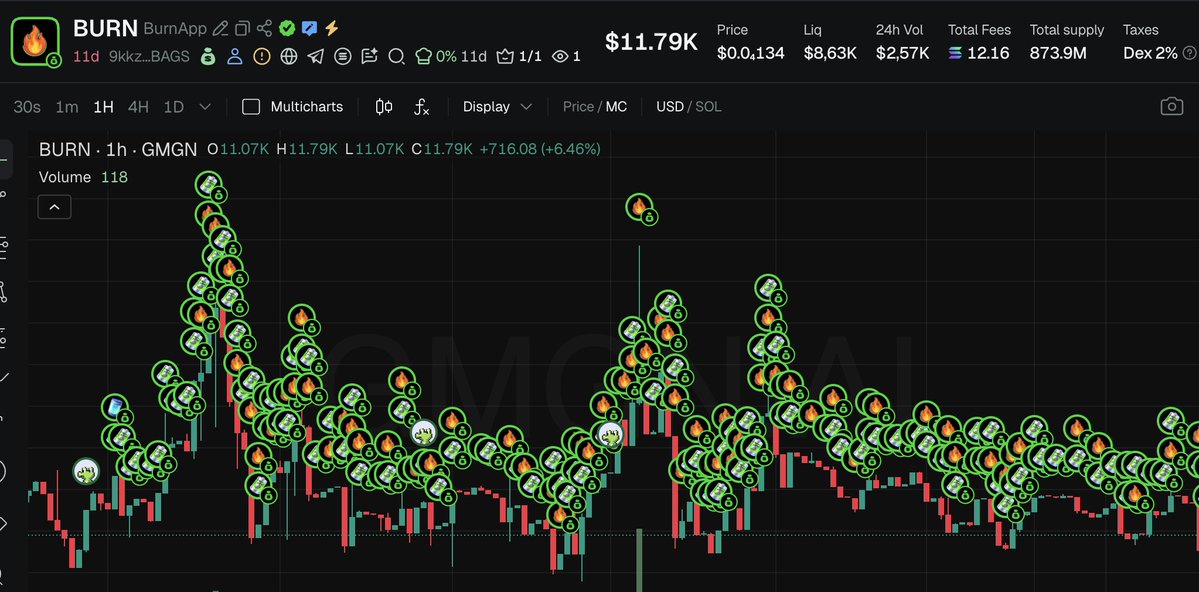The image size is (1199, 592).
Task: Click the BurnApp token name label
Action: coord(175,29)
